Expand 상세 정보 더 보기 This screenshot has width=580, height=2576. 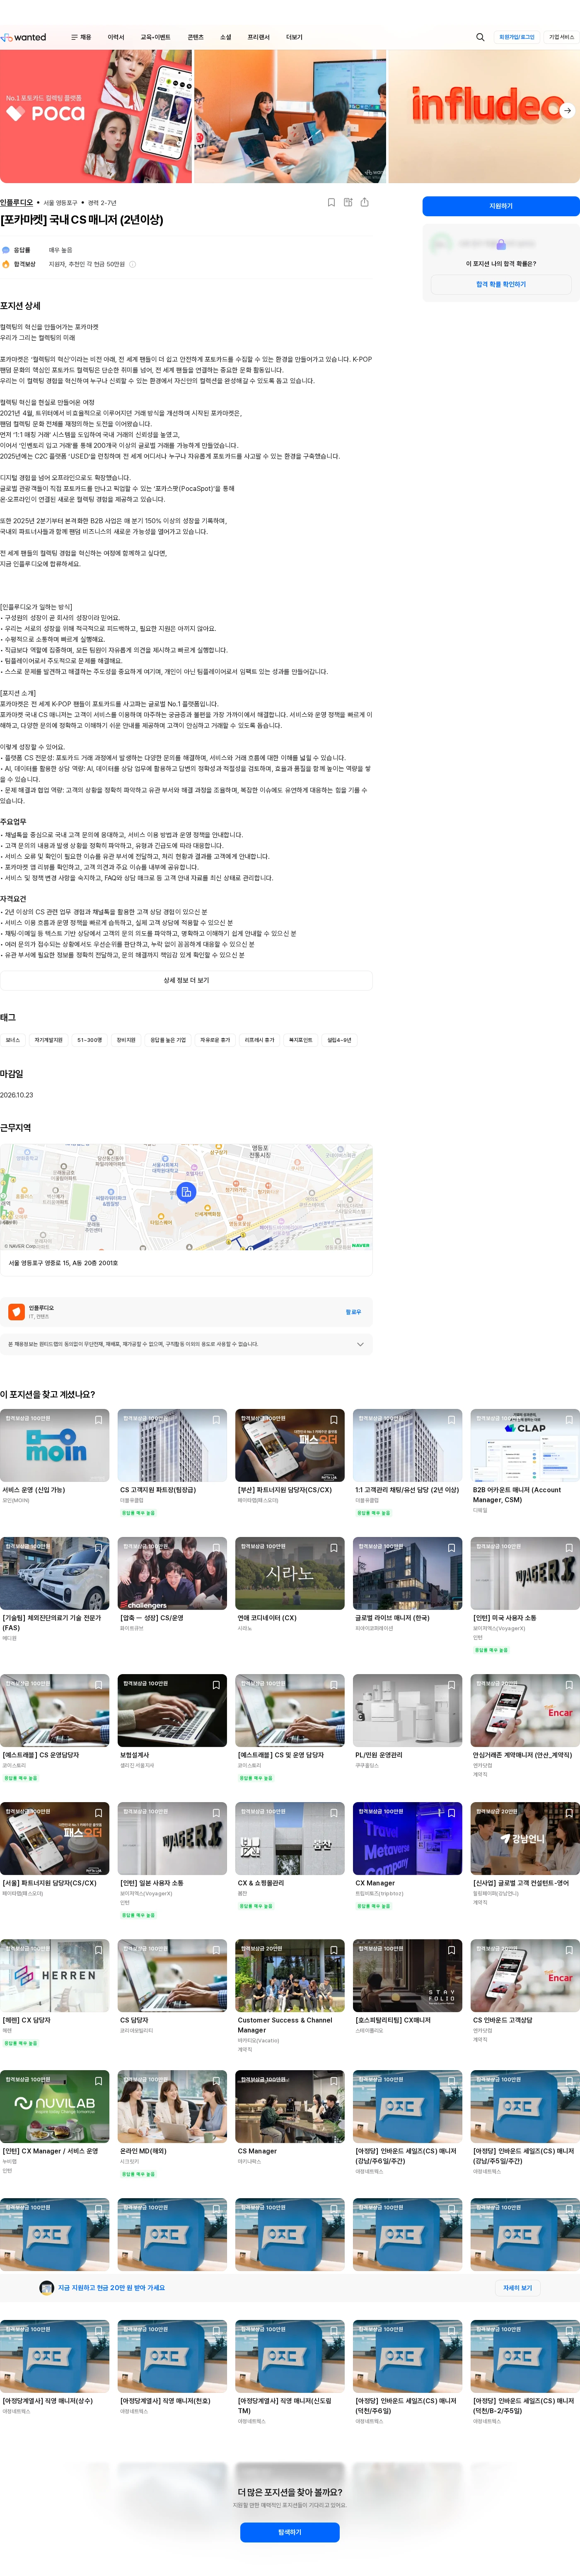(x=186, y=980)
